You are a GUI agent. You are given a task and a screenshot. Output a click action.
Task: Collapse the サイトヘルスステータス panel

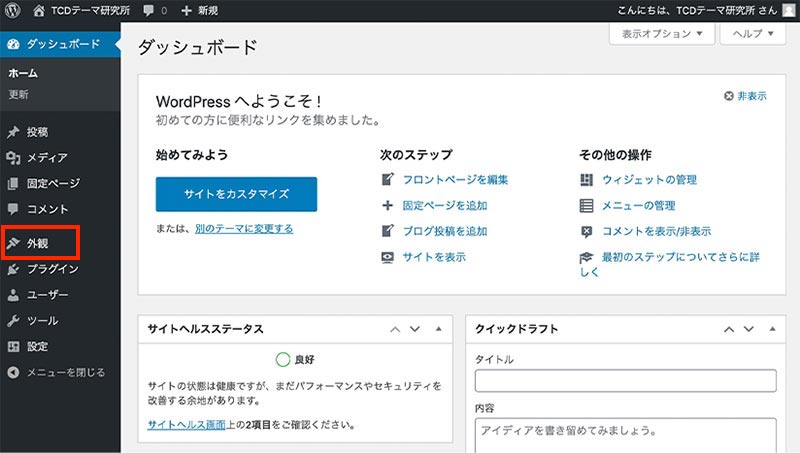coord(438,329)
